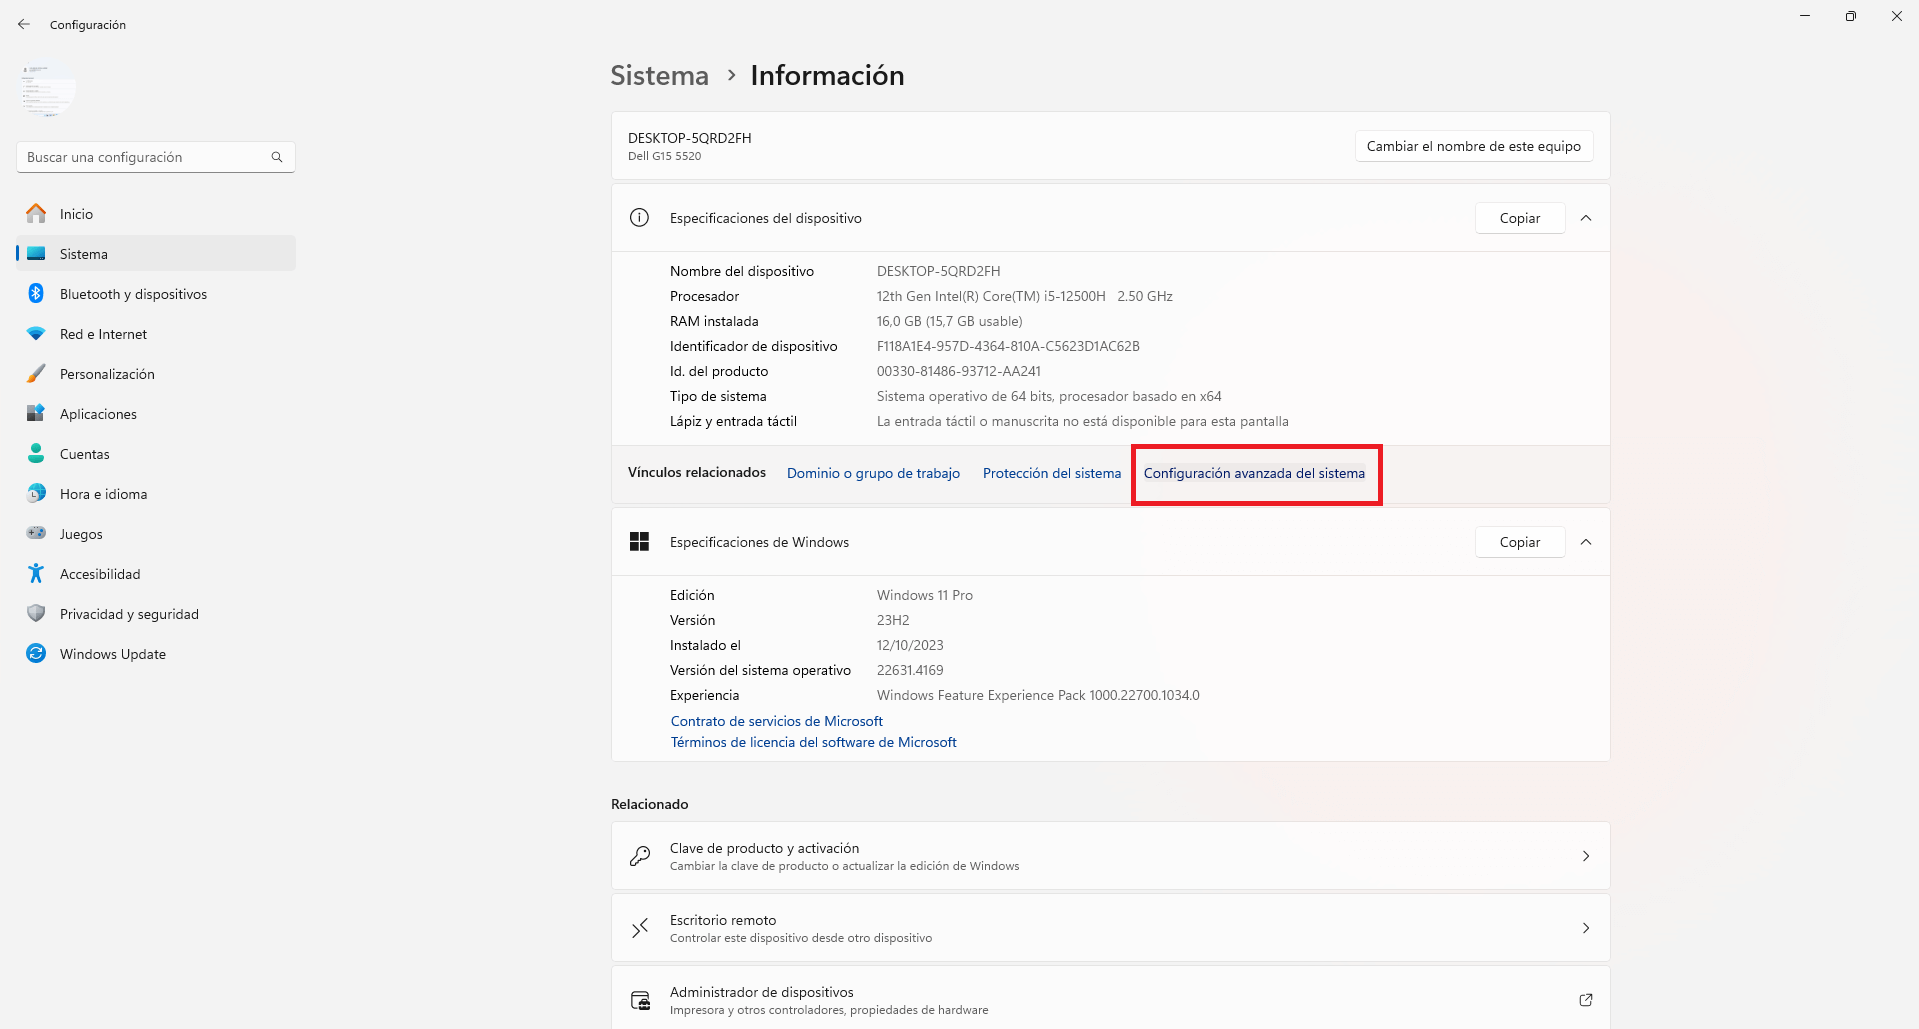Copy Windows specifications with Copiar button
Screen dimensions: 1919x1029
coord(1520,542)
